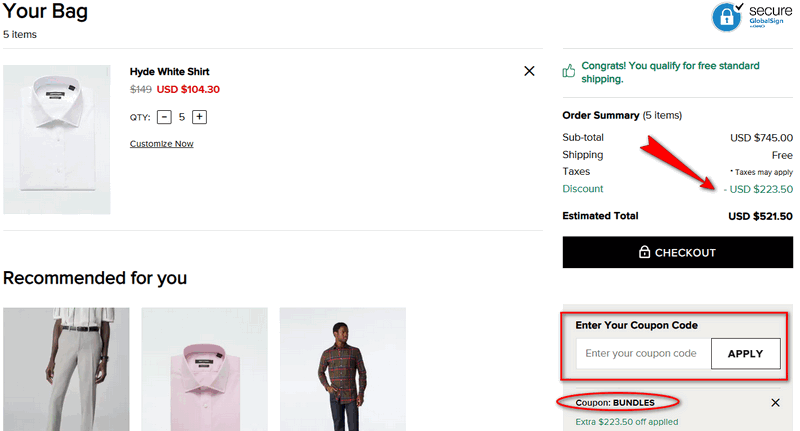Click the Coupon: BUNDLES label
Image resolution: width=800 pixels, height=431 pixels.
click(x=614, y=402)
